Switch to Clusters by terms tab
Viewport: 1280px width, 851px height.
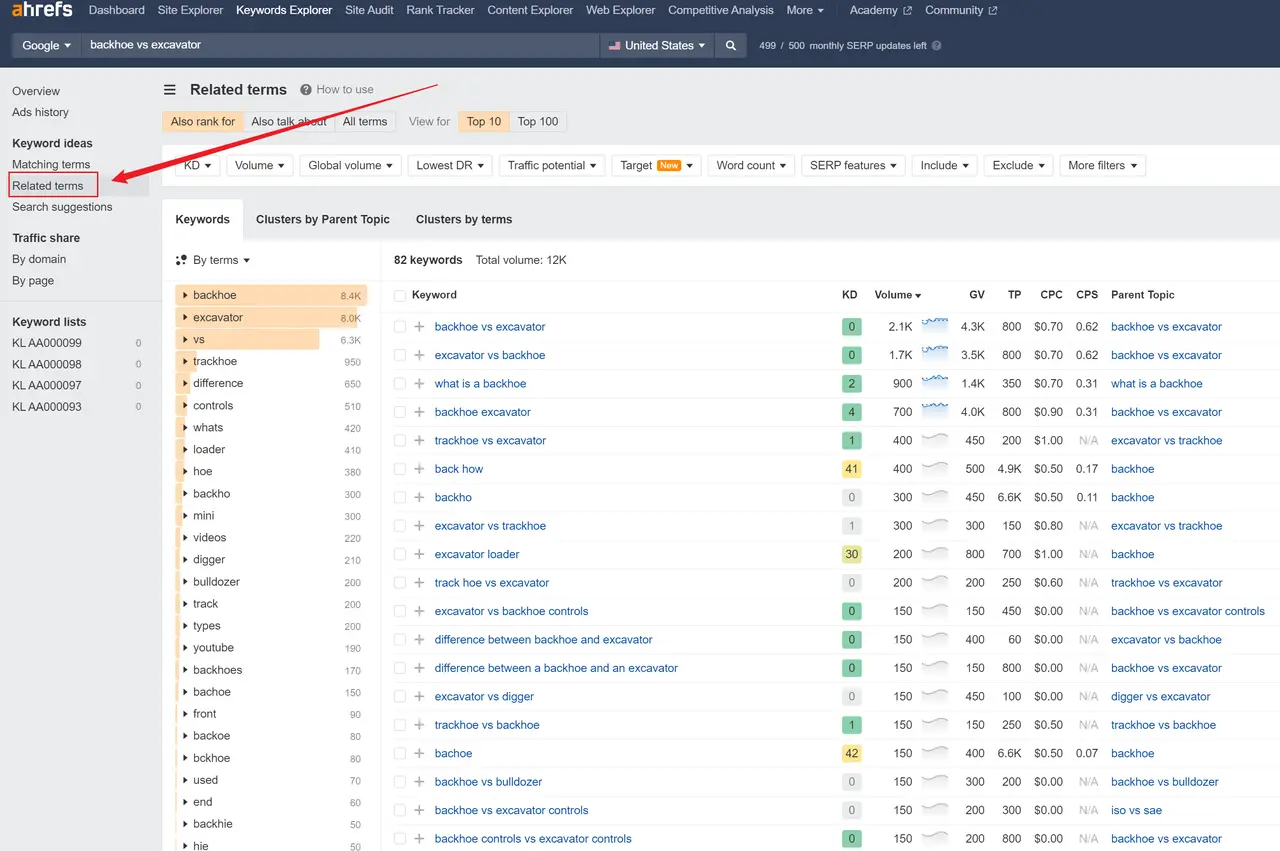pos(464,220)
